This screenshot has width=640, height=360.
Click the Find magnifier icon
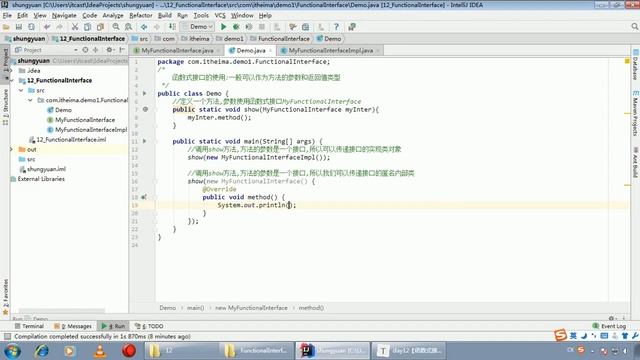(116, 27)
